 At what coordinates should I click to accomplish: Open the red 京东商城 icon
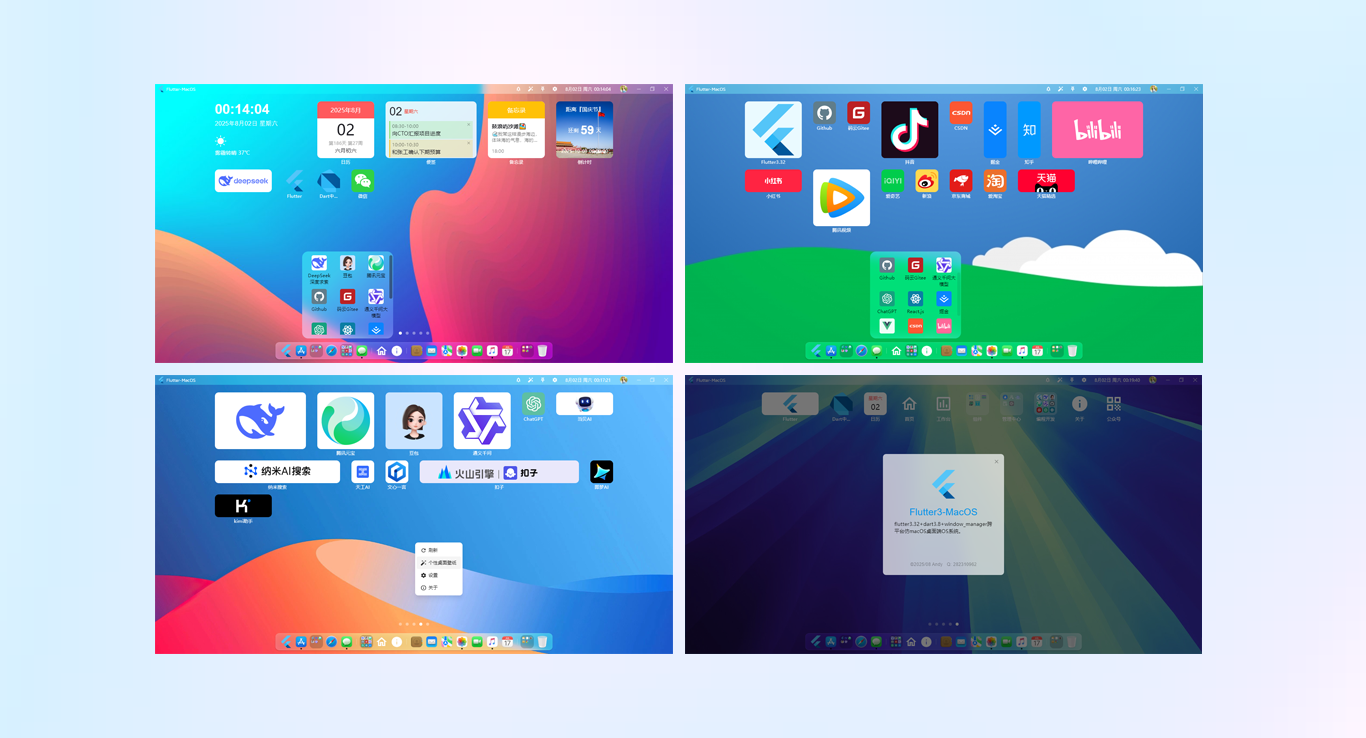pyautogui.click(x=960, y=181)
